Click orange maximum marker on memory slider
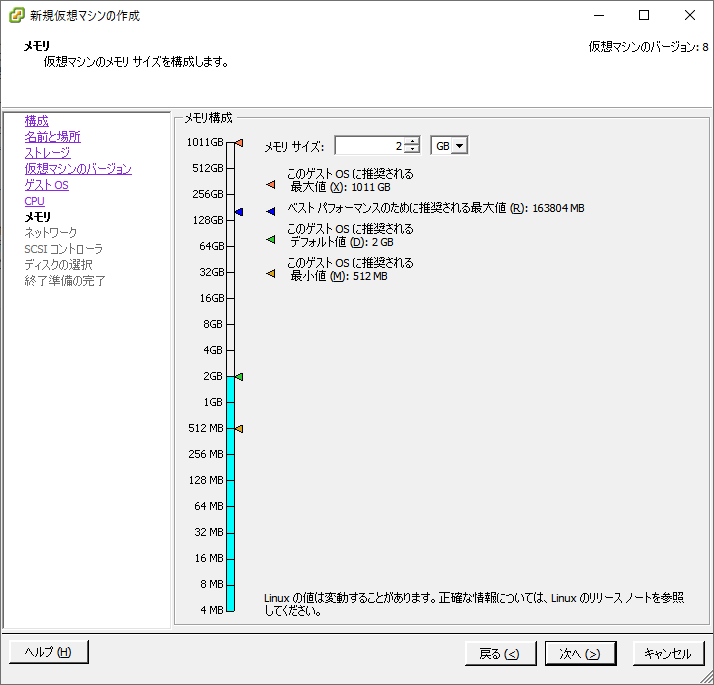Viewport: 714px width, 685px height. [239, 143]
